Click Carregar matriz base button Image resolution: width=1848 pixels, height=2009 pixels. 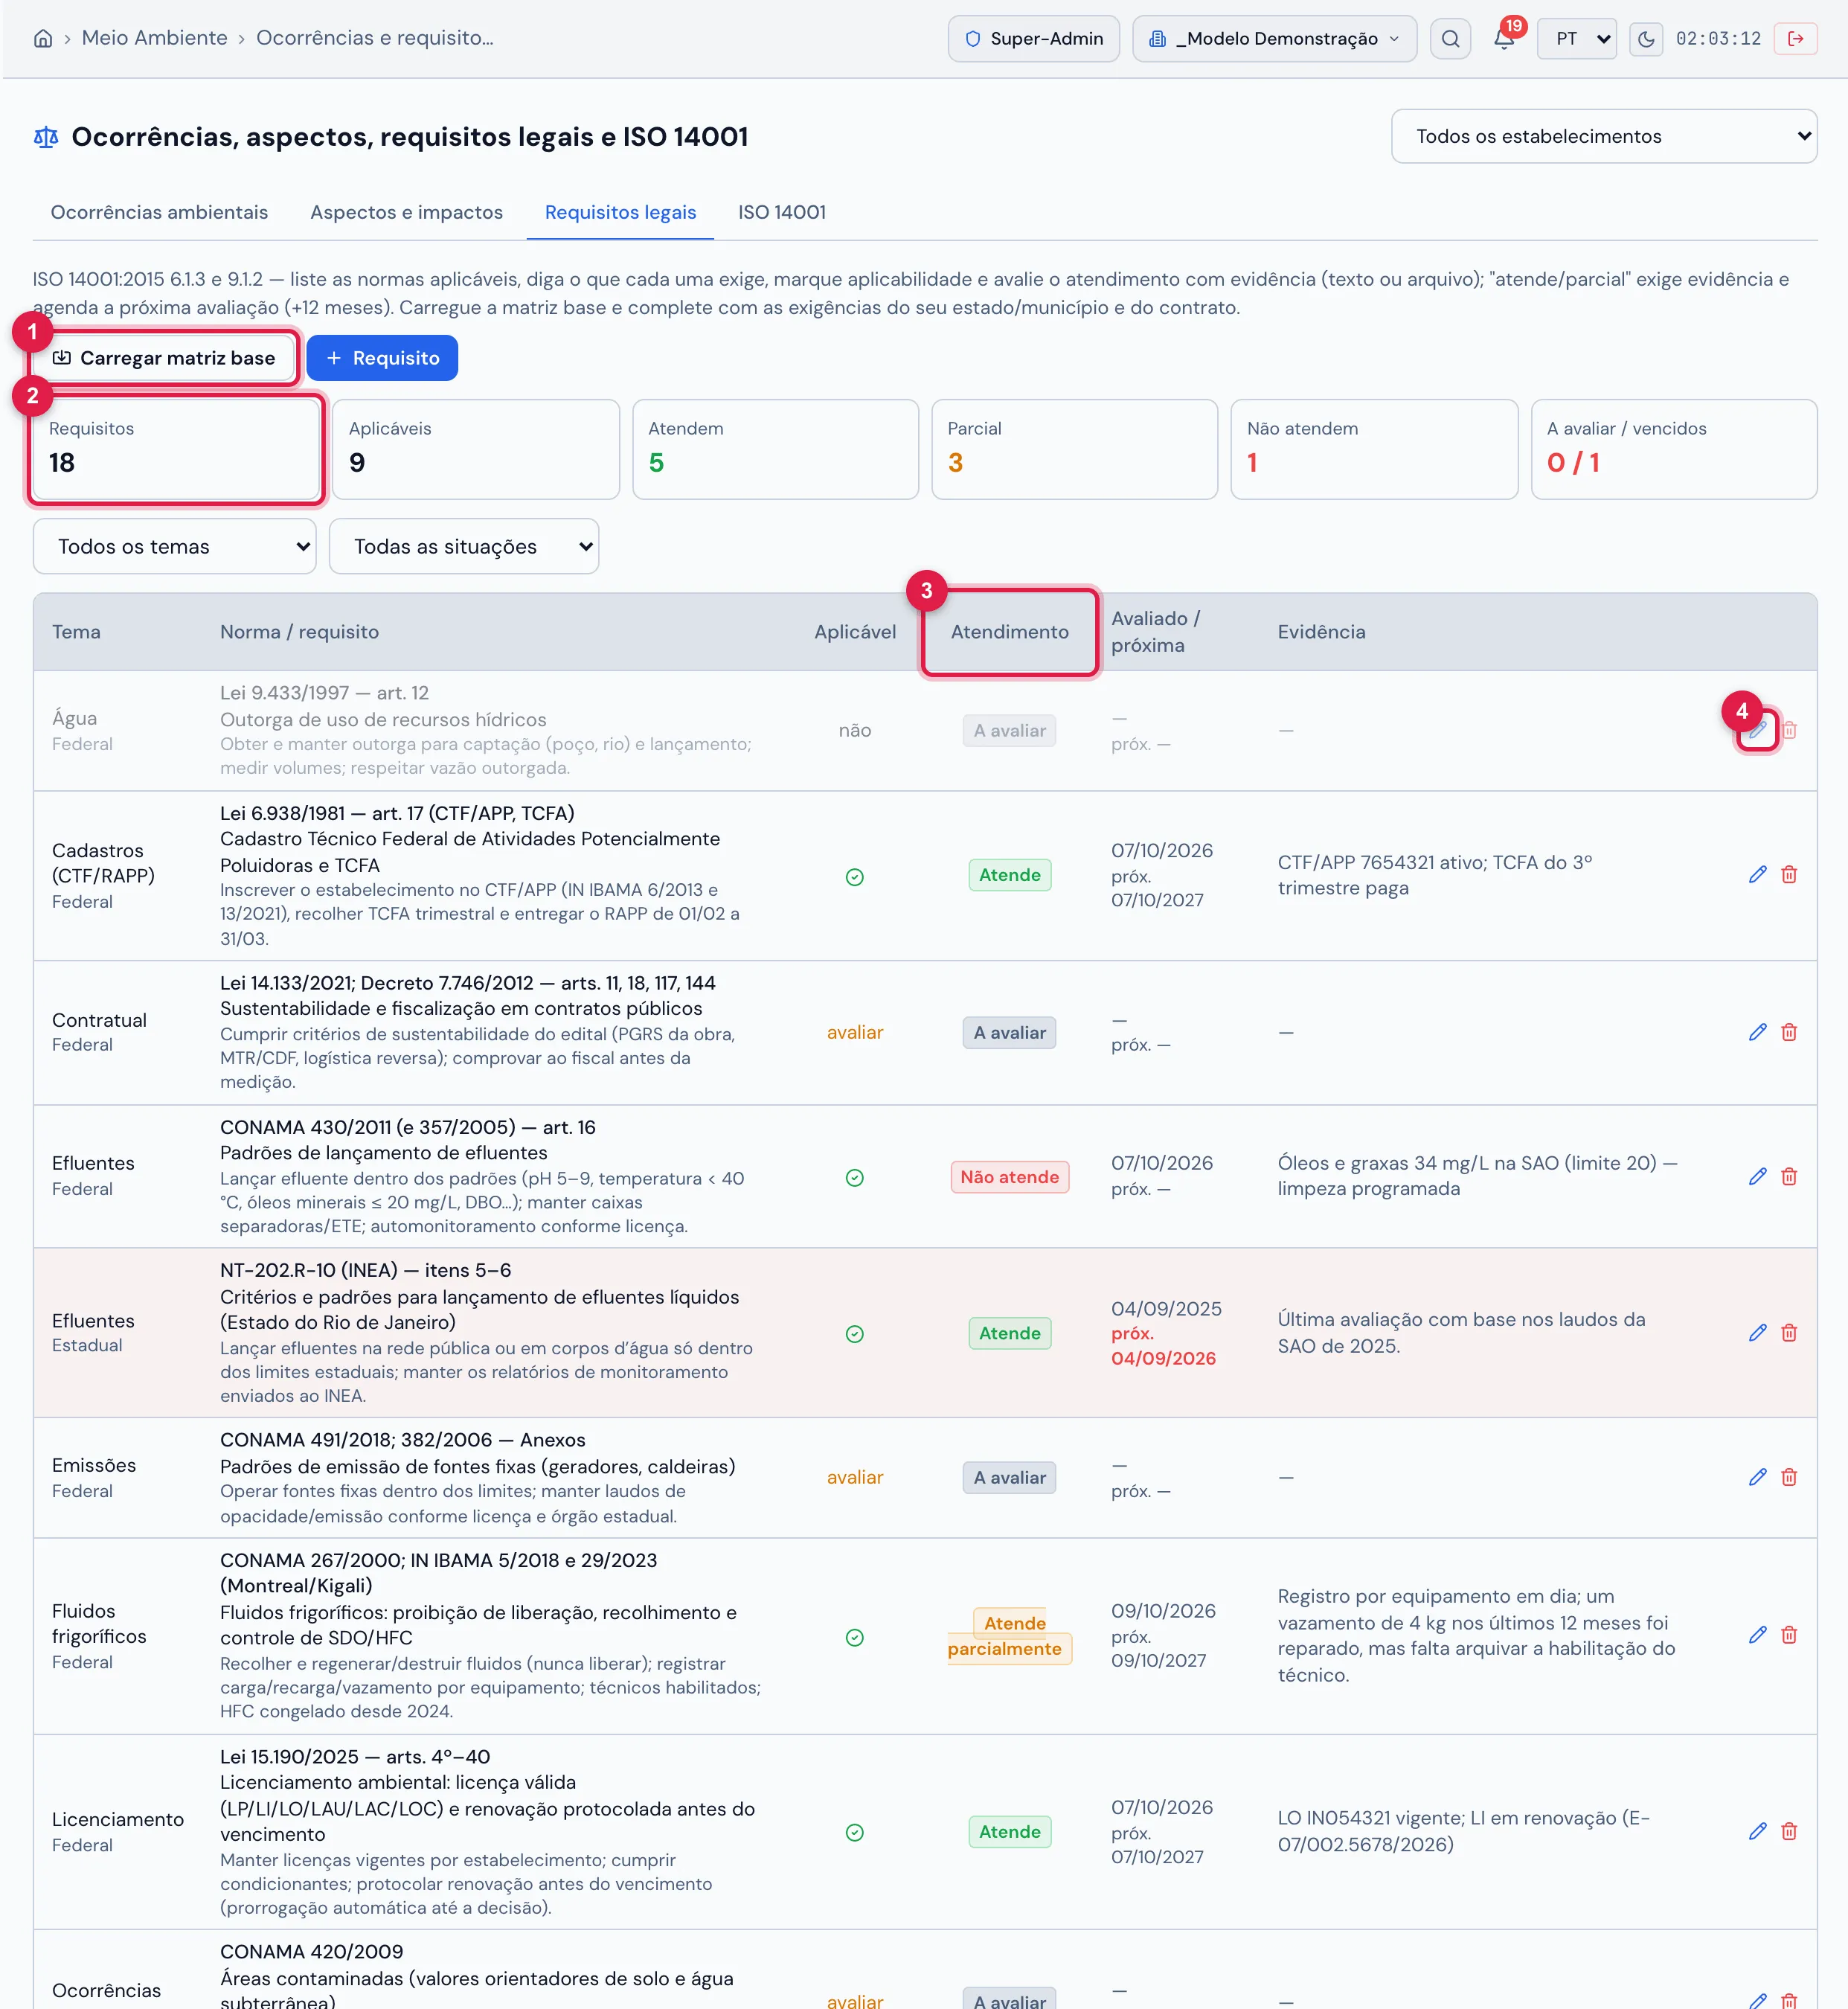(x=163, y=358)
